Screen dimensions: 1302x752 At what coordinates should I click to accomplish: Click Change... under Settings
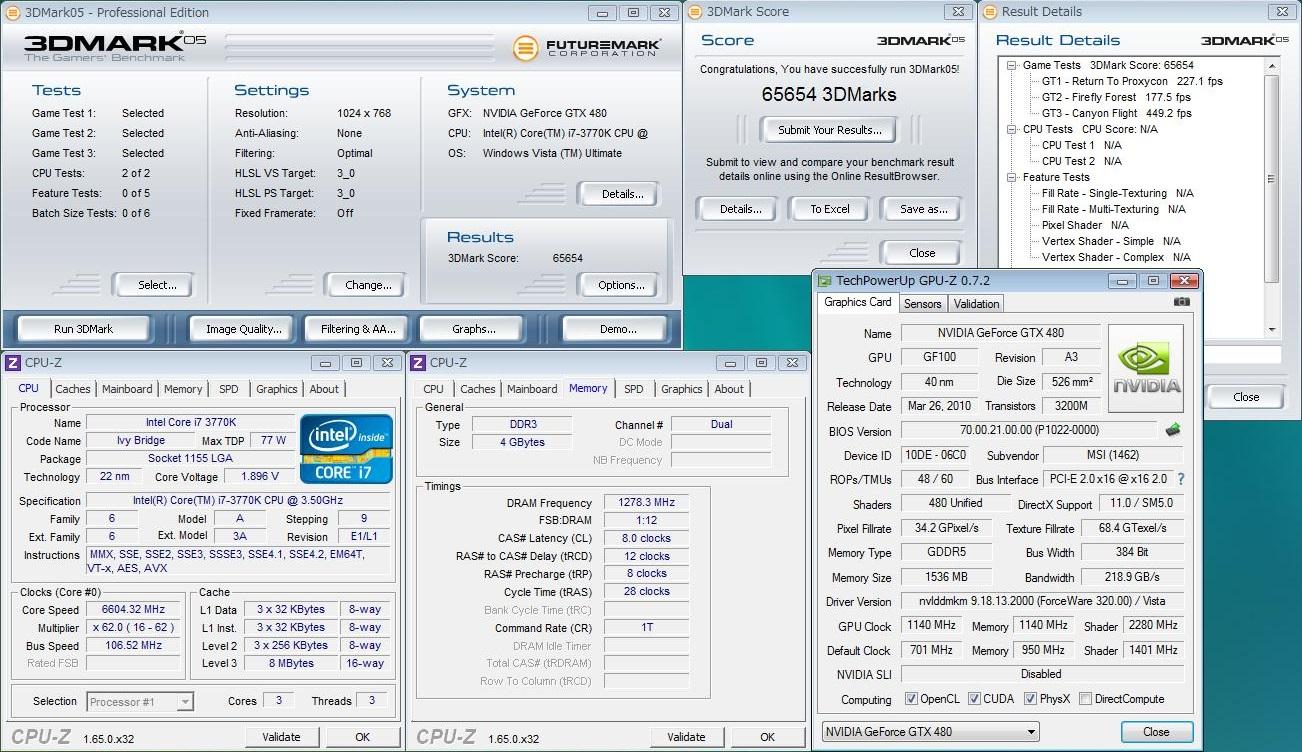[x=368, y=285]
